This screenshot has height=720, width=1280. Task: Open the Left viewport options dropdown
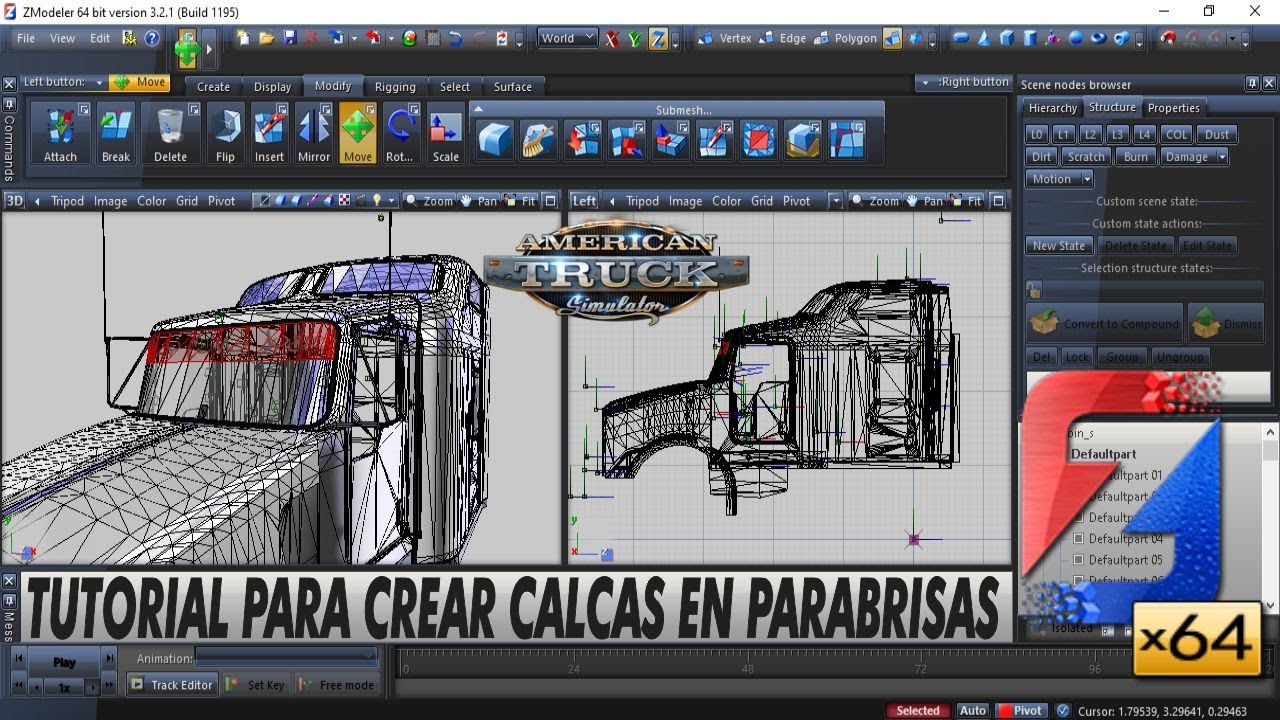pos(836,201)
